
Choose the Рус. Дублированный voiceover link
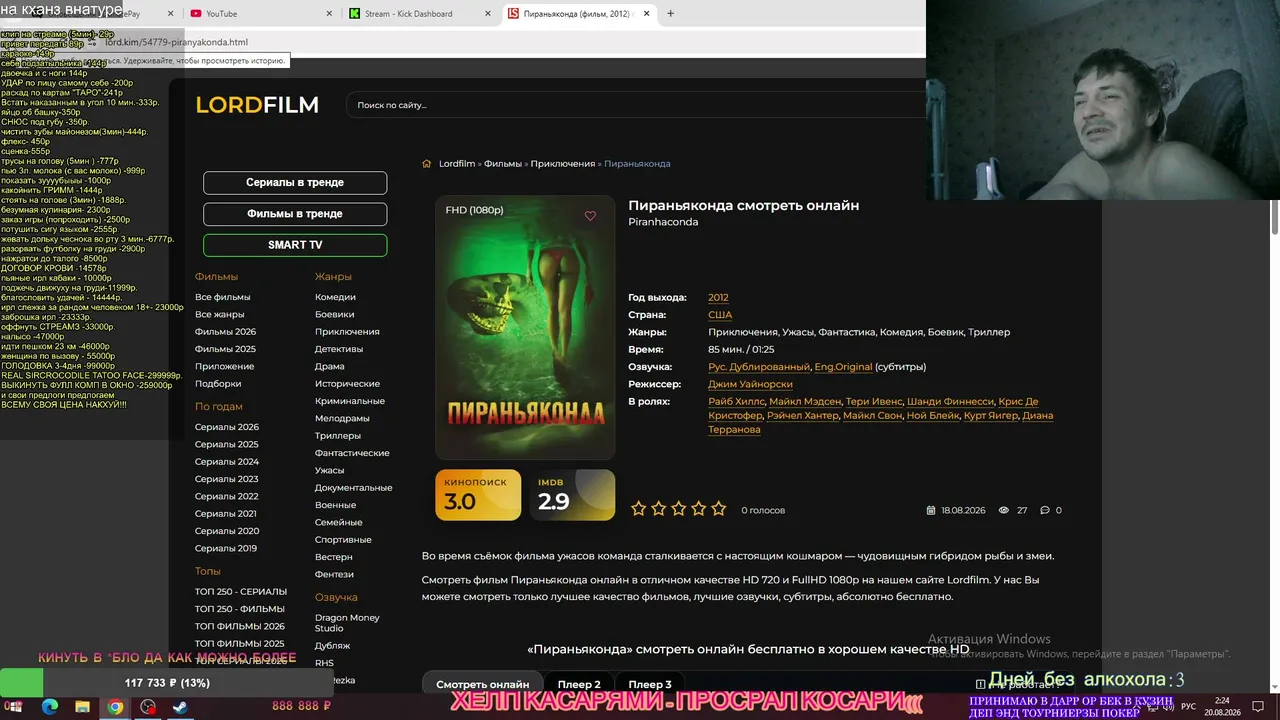pyautogui.click(x=759, y=367)
